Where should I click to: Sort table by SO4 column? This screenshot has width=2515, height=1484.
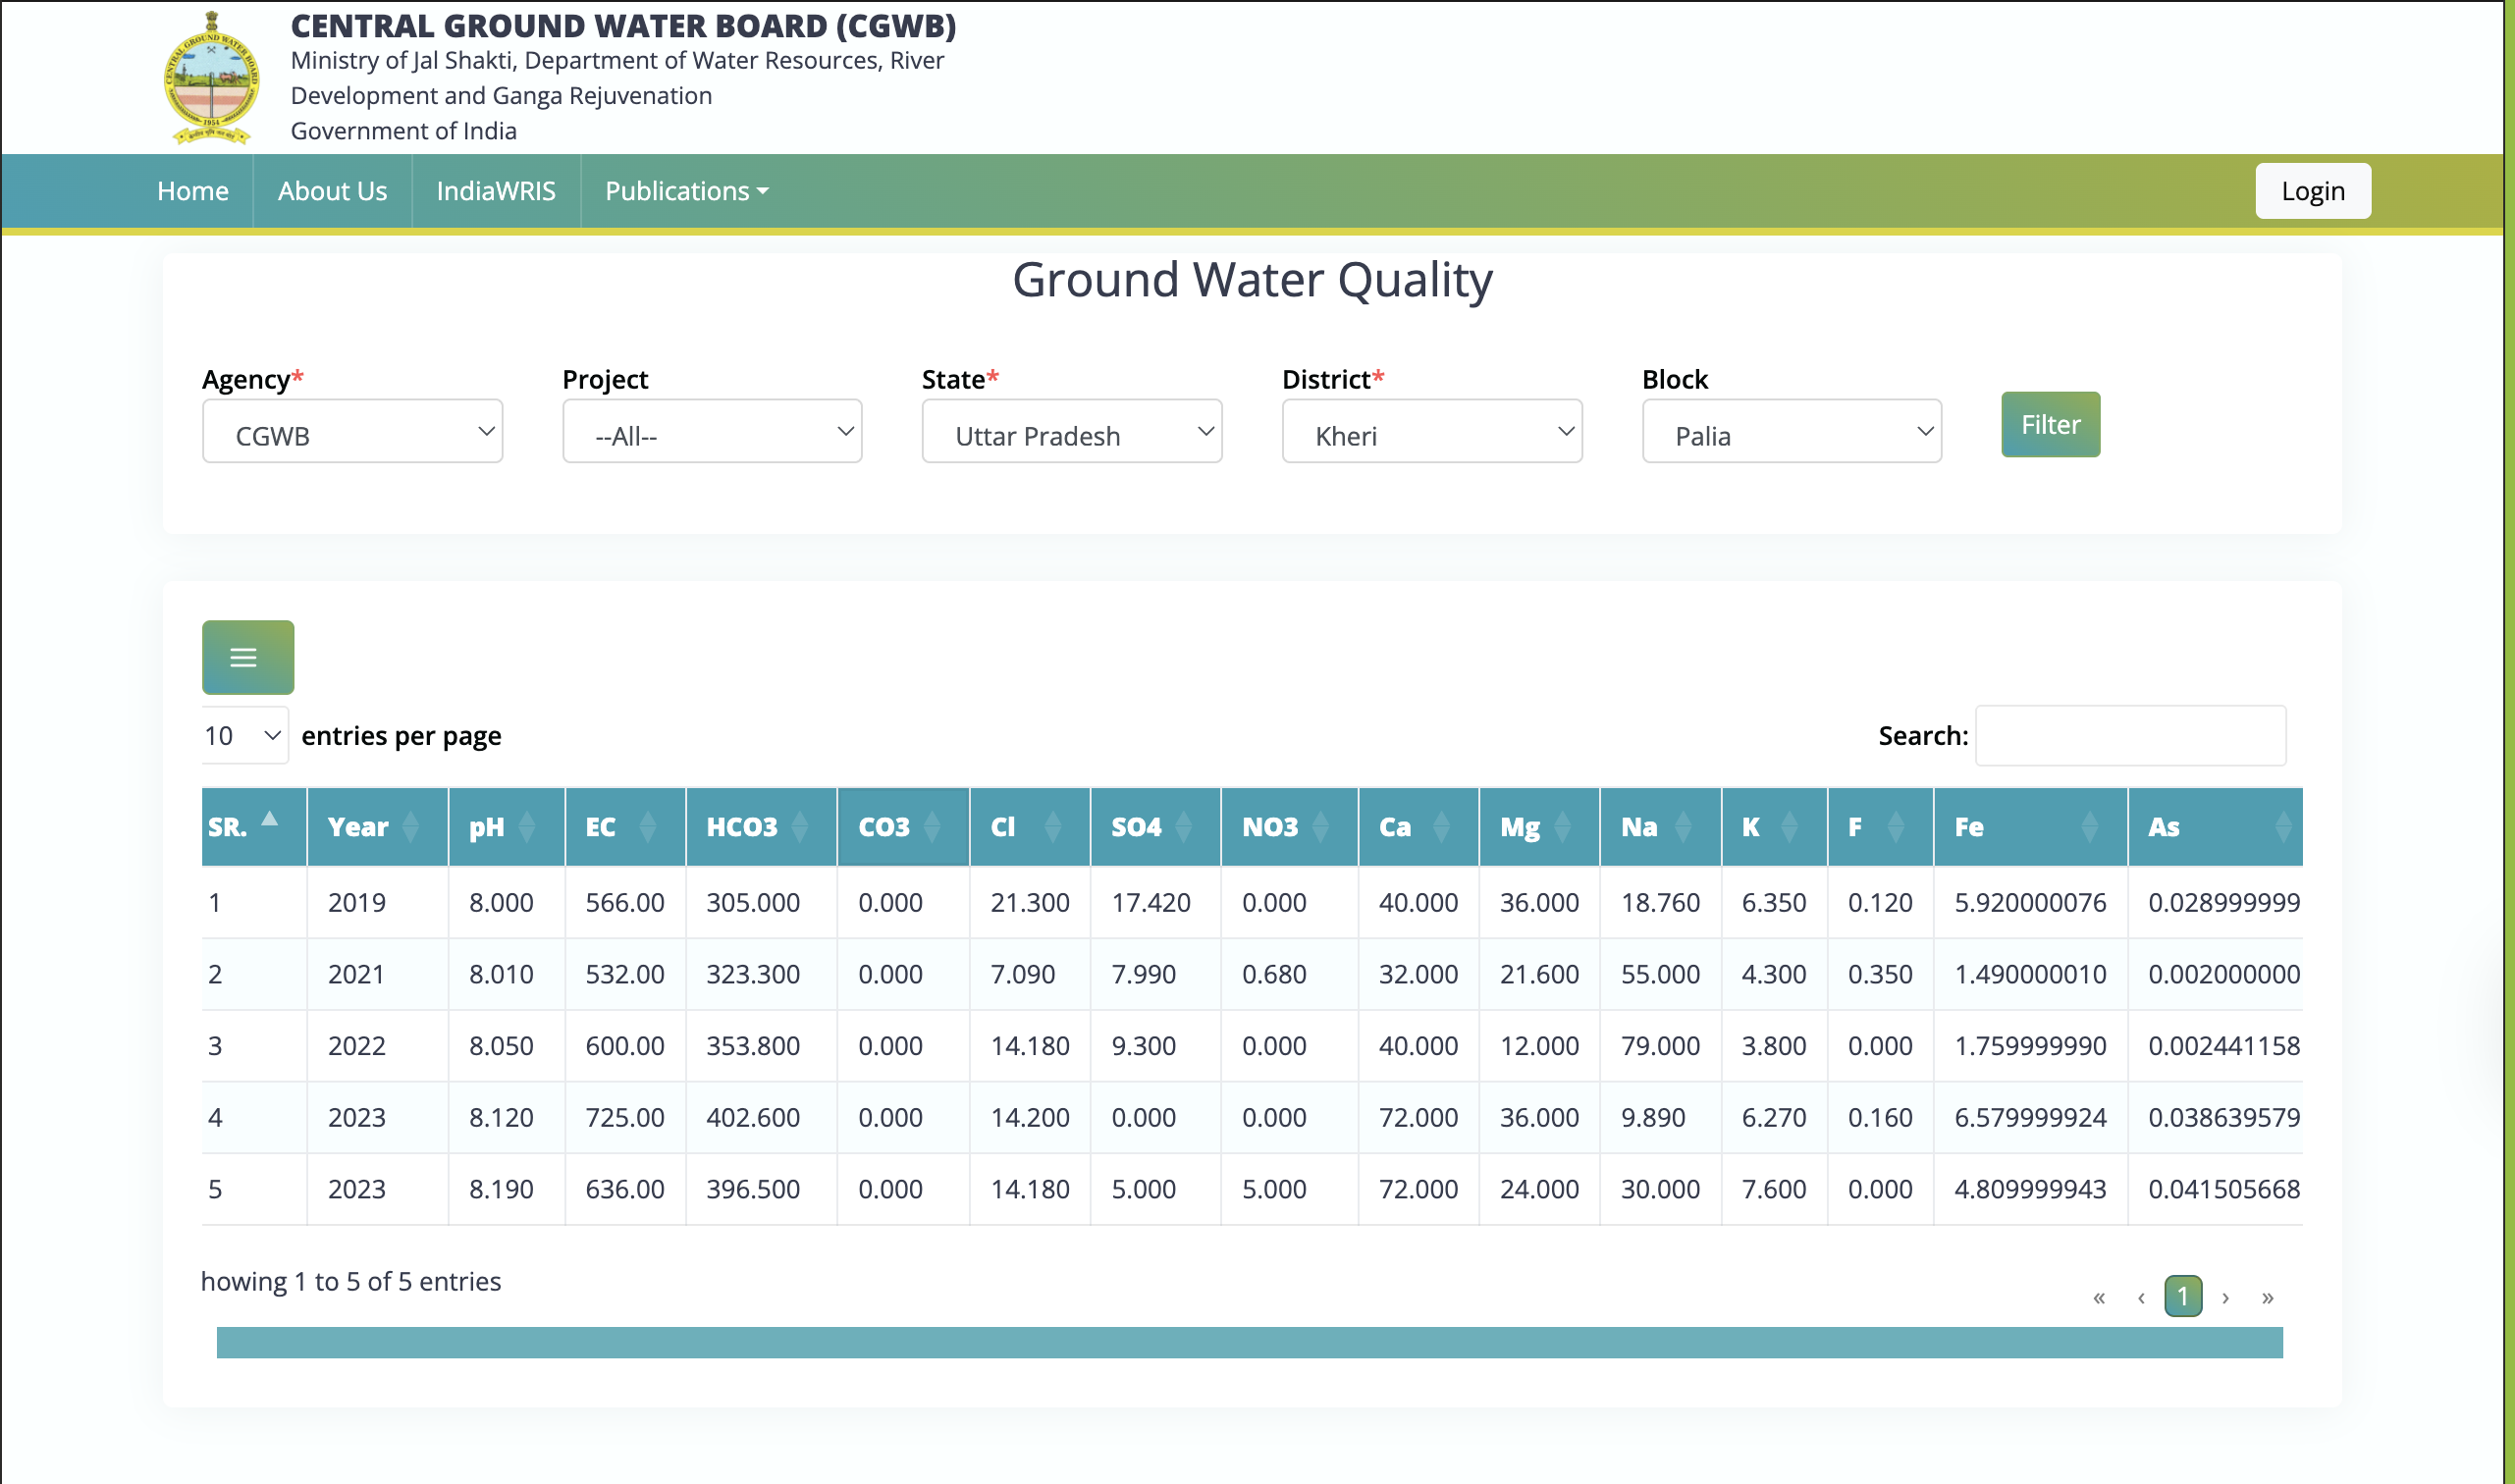click(x=1155, y=827)
